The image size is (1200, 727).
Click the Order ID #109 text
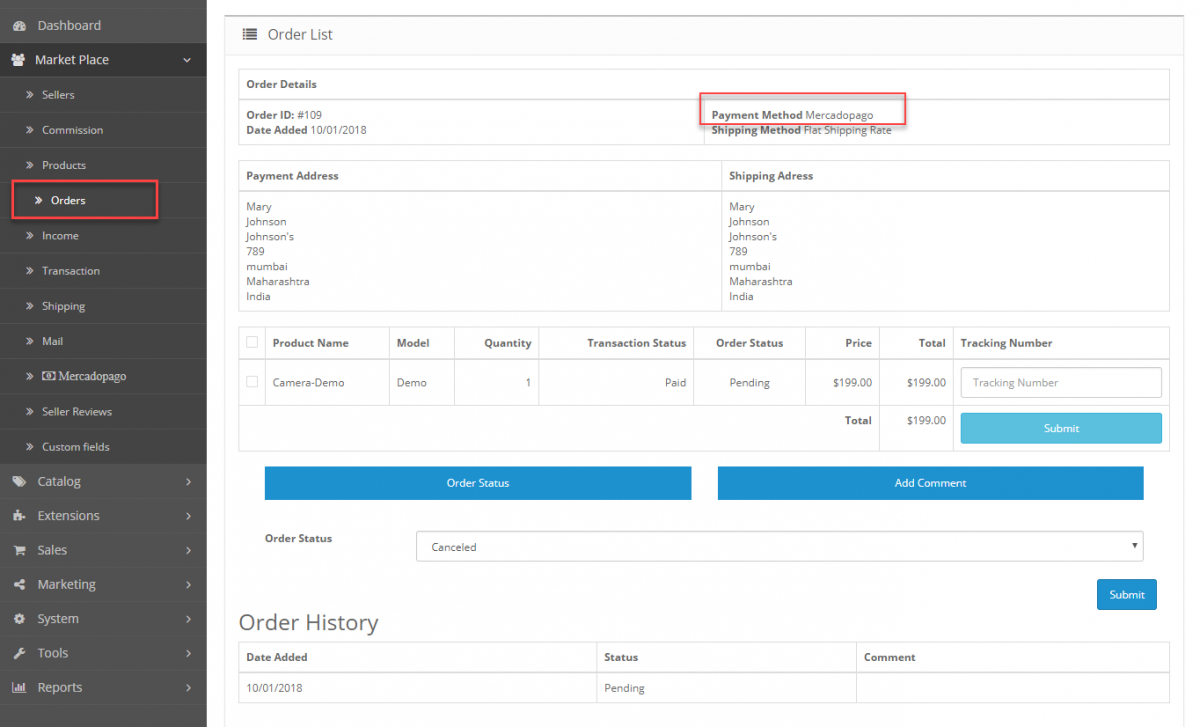tap(284, 115)
